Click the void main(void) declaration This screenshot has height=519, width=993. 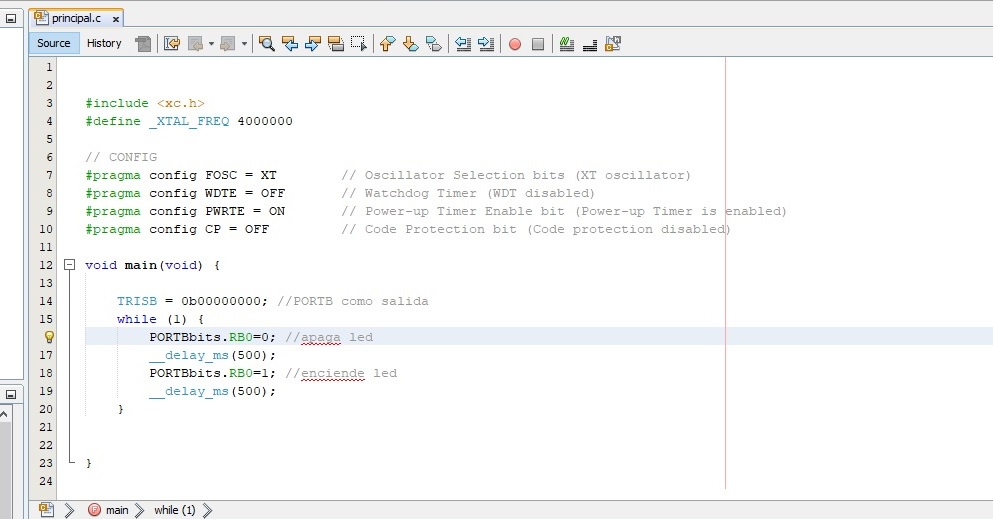tap(144, 265)
